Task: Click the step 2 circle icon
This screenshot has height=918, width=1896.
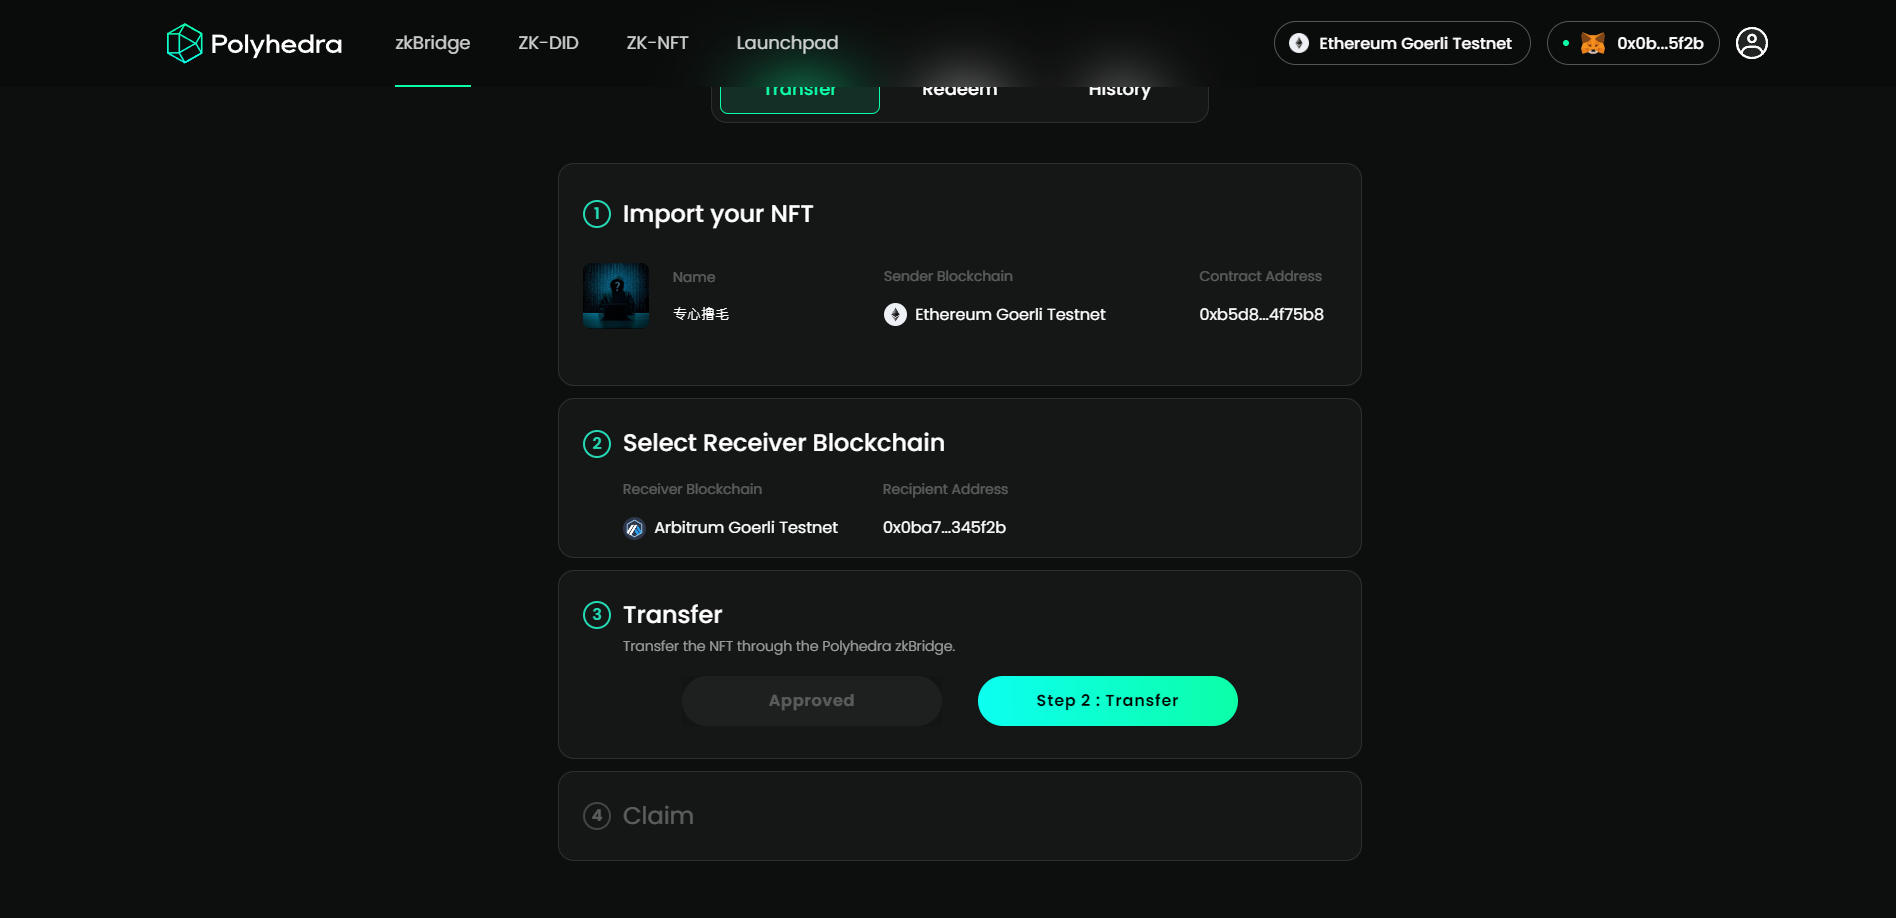Action: point(597,443)
